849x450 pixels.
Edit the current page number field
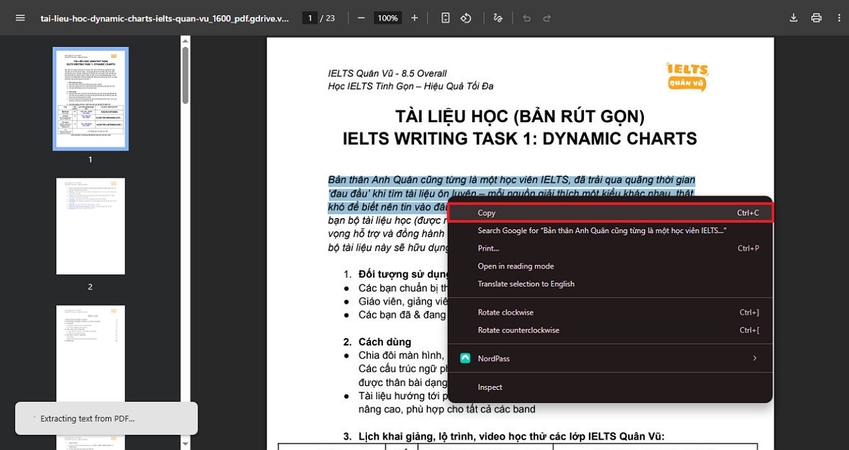tap(310, 18)
